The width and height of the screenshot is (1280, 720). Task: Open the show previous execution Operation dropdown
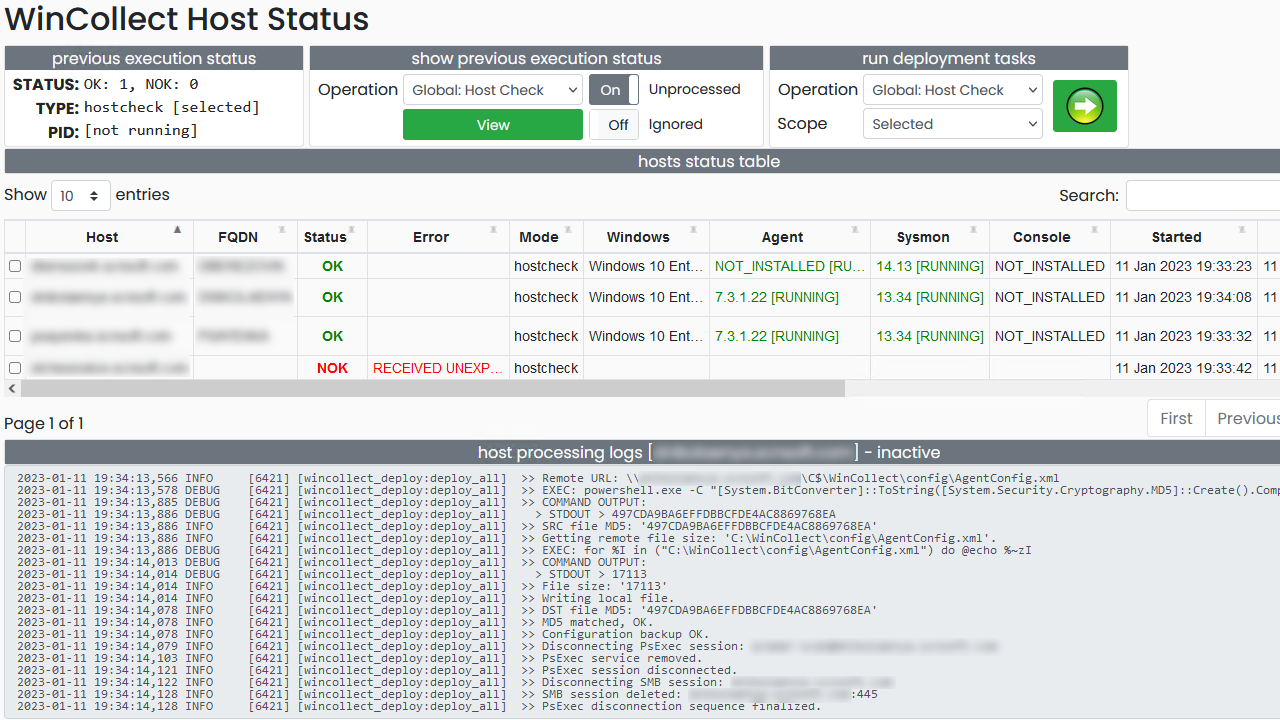(493, 90)
